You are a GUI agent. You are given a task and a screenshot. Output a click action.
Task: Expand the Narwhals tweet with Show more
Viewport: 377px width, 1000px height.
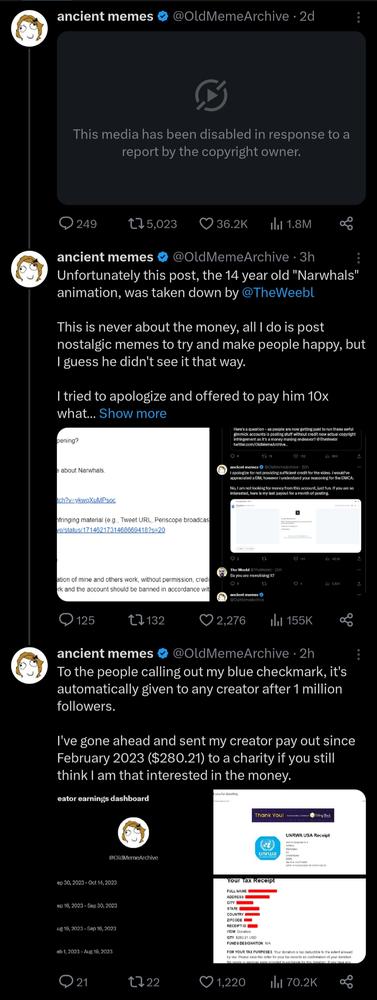pos(133,413)
